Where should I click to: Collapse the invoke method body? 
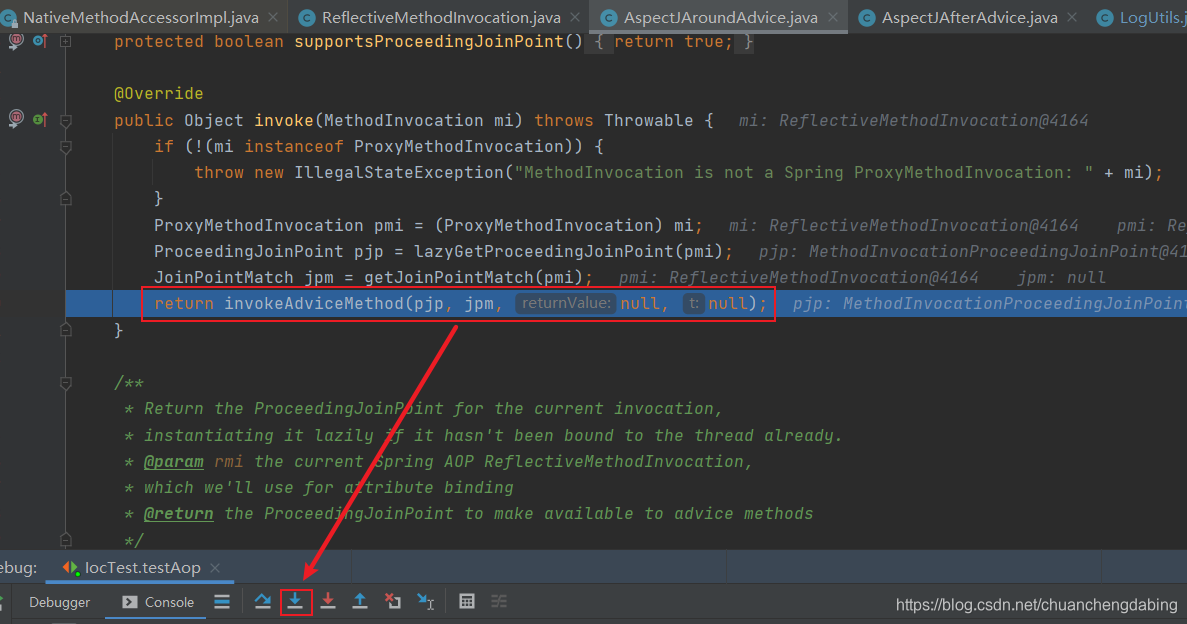click(66, 120)
